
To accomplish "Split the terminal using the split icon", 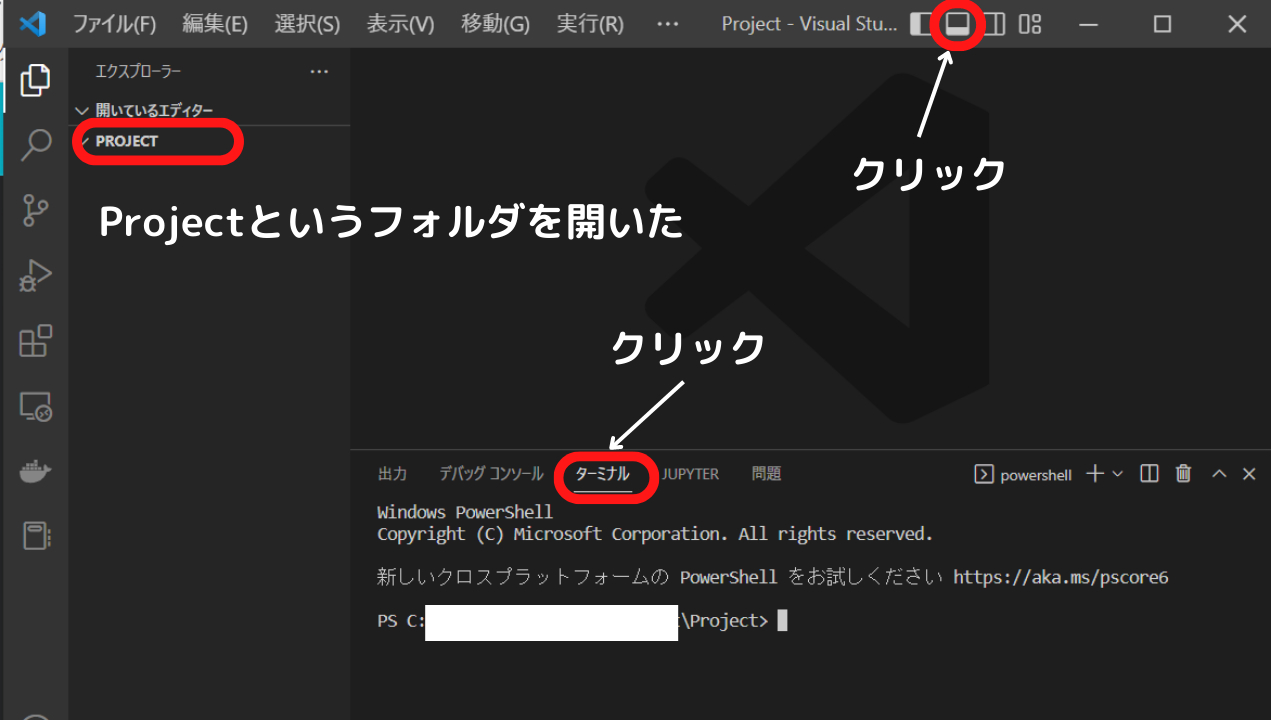I will tap(1148, 473).
